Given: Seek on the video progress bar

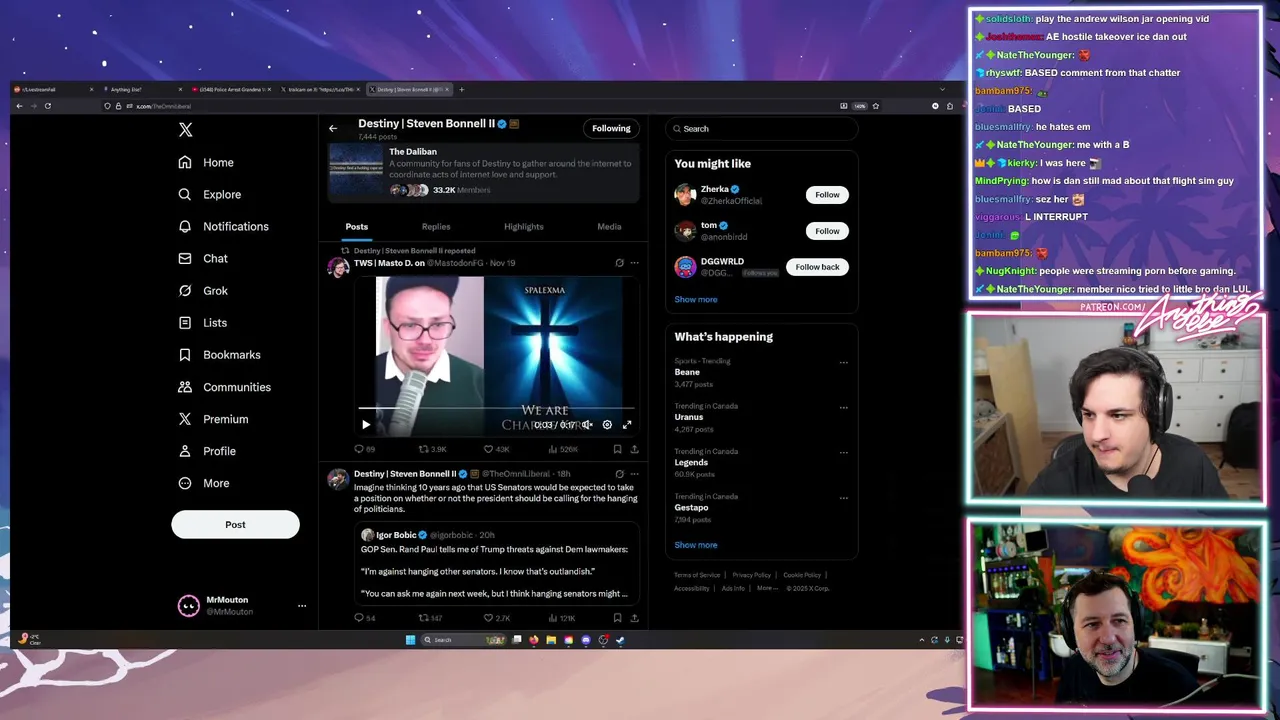Looking at the screenshot, I should coord(496,409).
